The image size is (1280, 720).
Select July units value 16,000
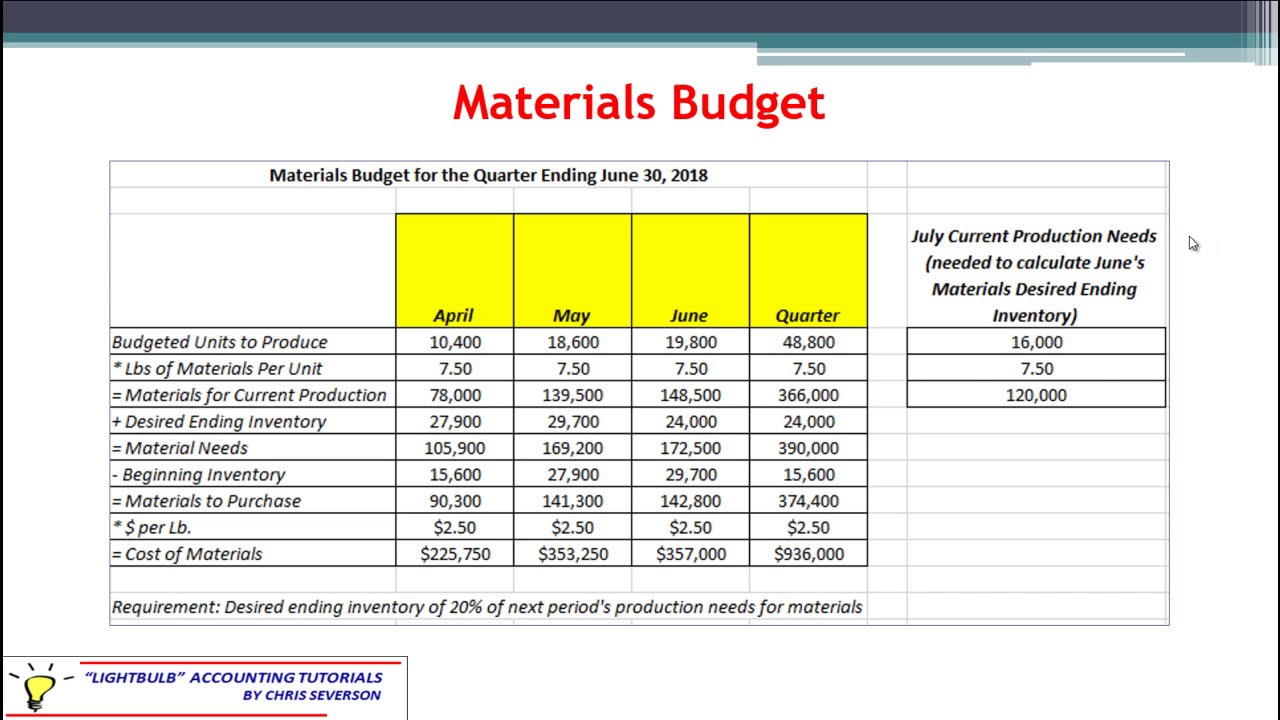[x=1036, y=342]
